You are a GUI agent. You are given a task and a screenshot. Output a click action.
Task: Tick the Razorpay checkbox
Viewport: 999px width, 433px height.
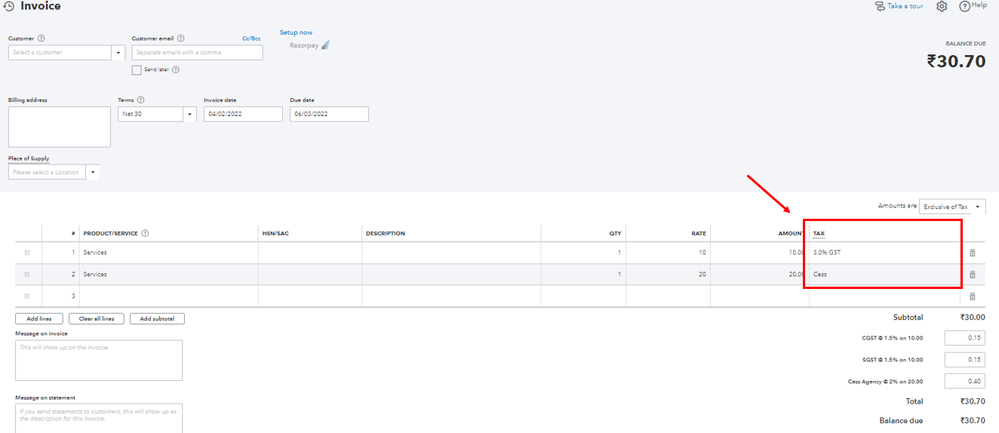[282, 46]
